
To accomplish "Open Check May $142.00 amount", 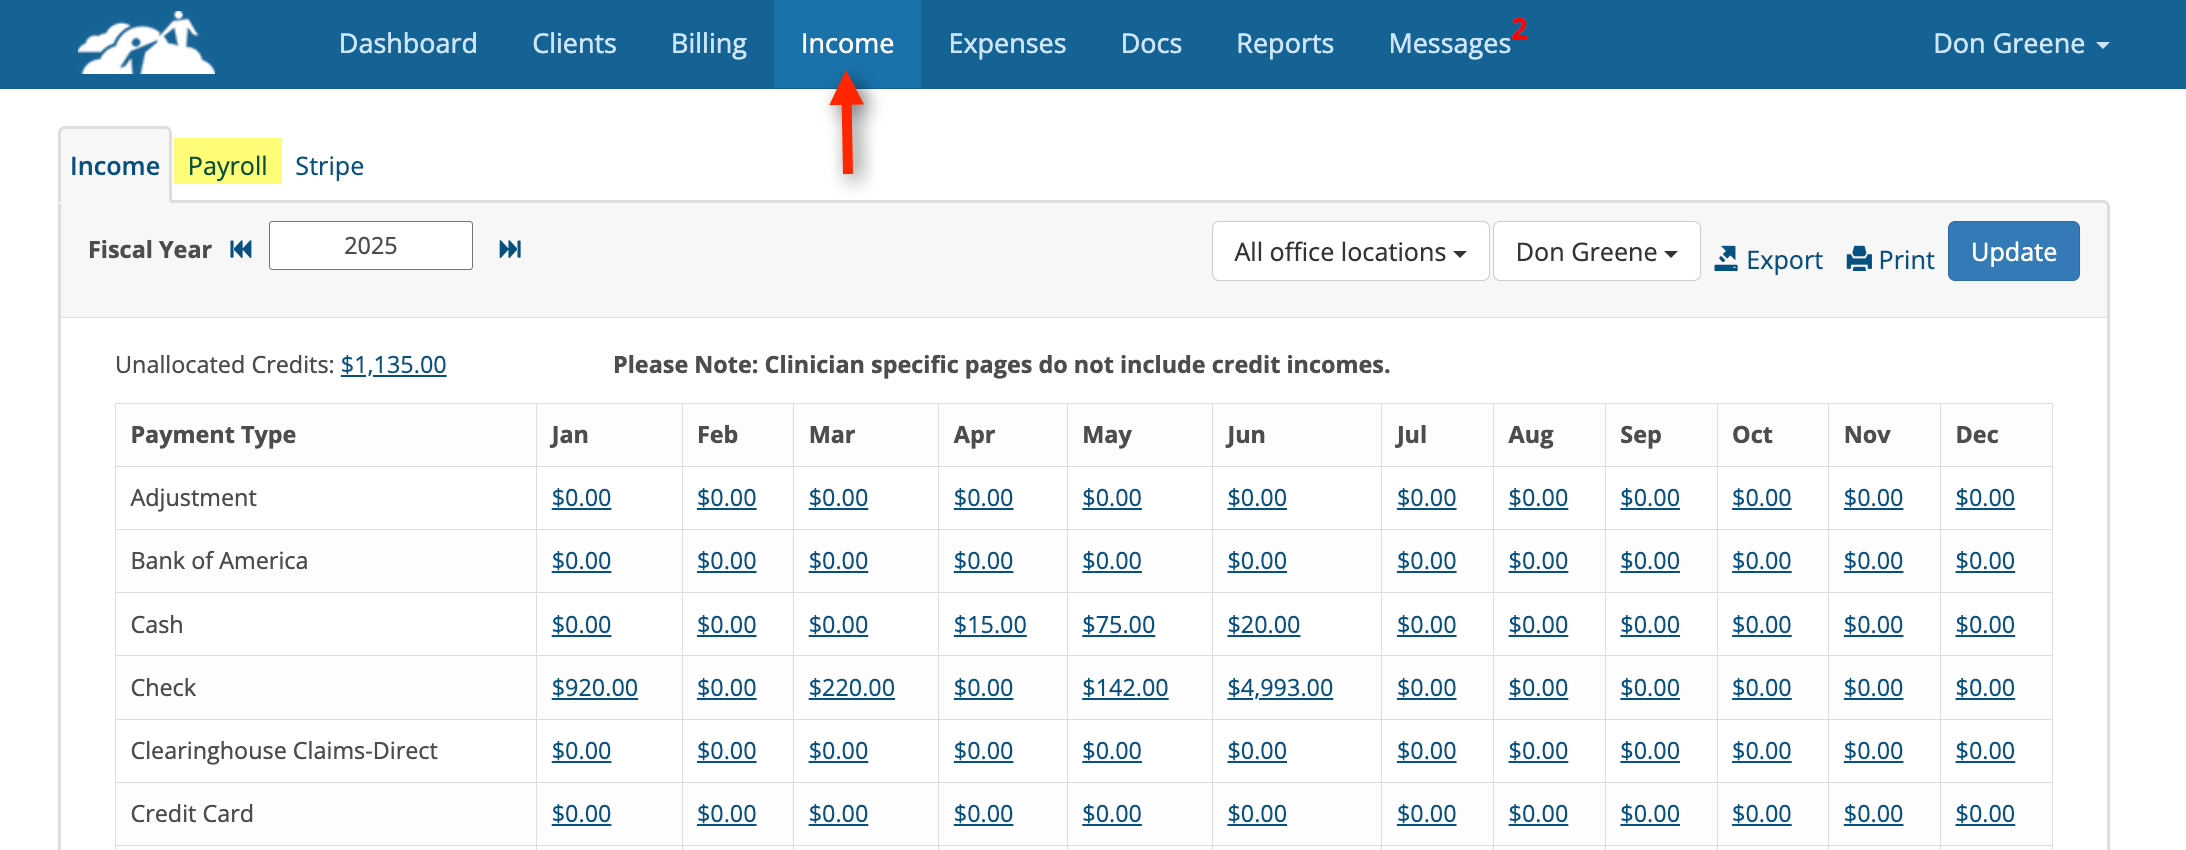I will [1125, 688].
